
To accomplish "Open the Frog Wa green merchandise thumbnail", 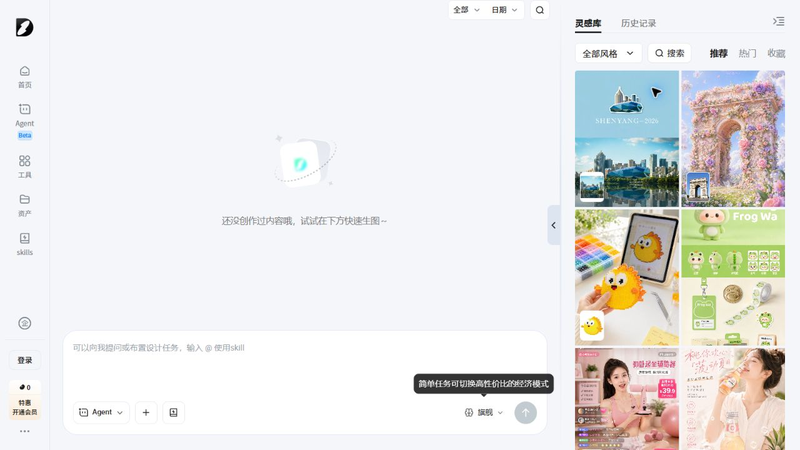I will click(x=733, y=277).
